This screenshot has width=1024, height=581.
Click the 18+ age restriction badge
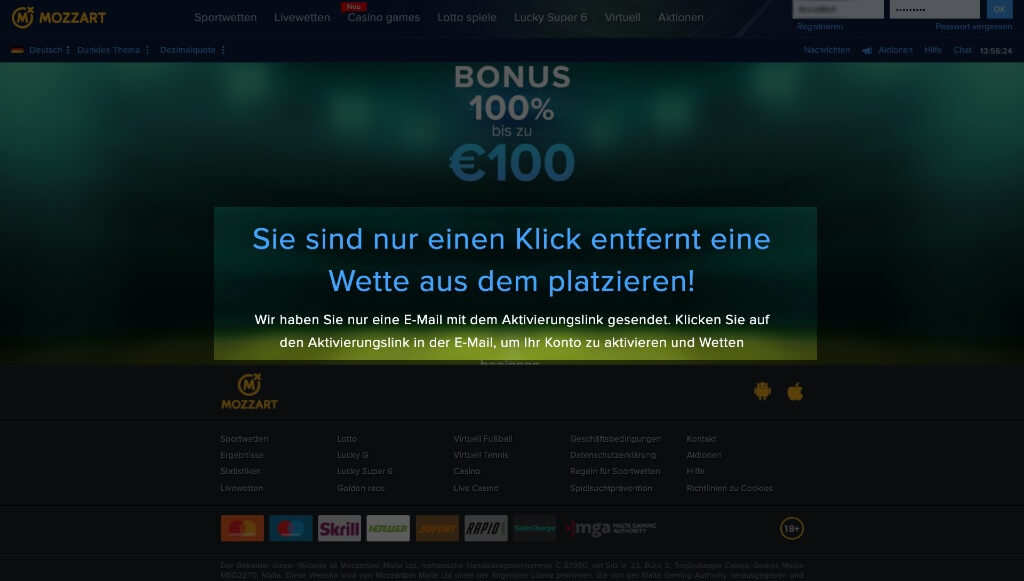(792, 528)
